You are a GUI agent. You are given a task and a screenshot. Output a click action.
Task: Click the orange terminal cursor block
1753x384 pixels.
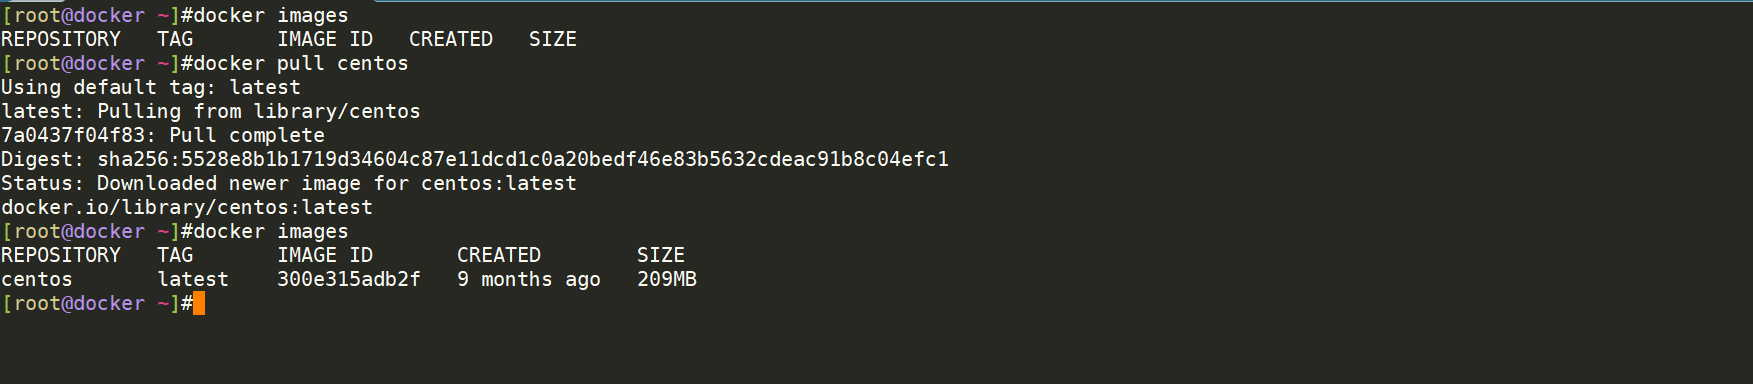[x=199, y=303]
